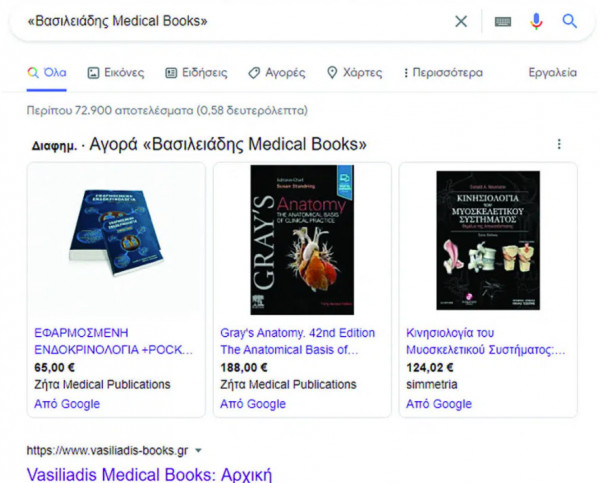Open the Gray's Anatomy 42nd Edition link
600x483 pixels.
[297, 341]
